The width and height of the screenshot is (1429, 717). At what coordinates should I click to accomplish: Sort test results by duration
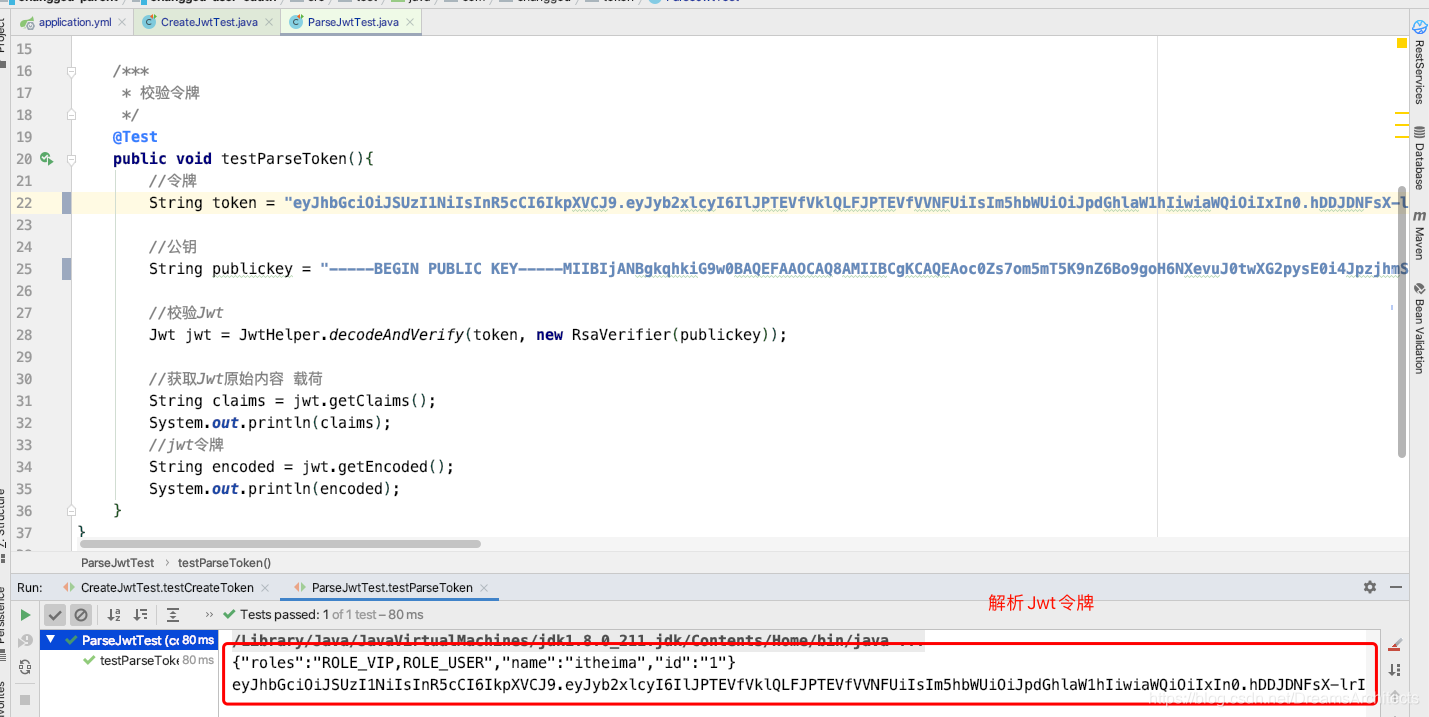coord(141,615)
